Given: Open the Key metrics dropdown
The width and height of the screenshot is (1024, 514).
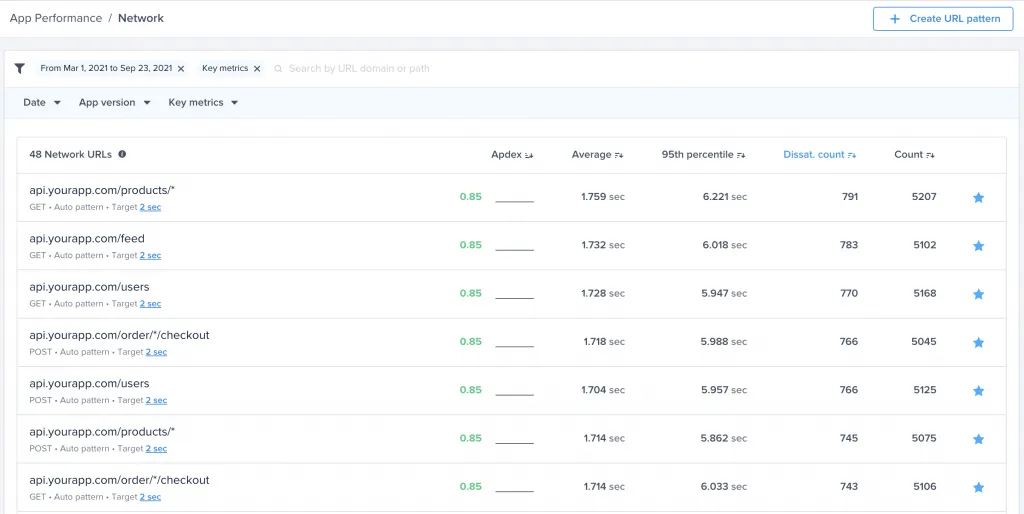Looking at the screenshot, I should (x=203, y=103).
